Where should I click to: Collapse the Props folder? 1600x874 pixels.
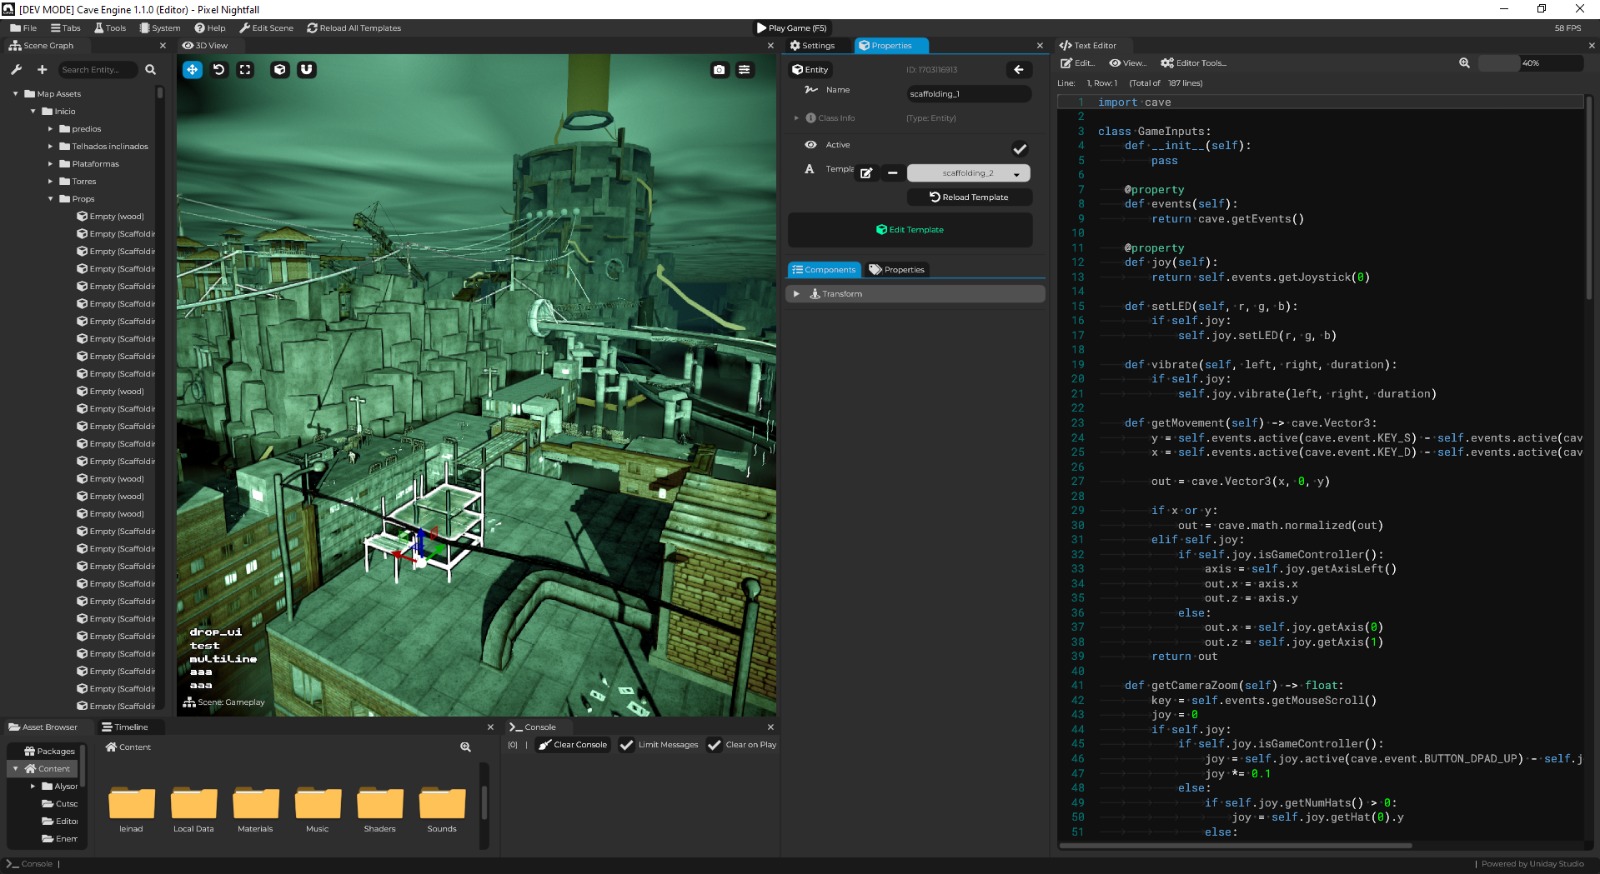[x=51, y=199]
